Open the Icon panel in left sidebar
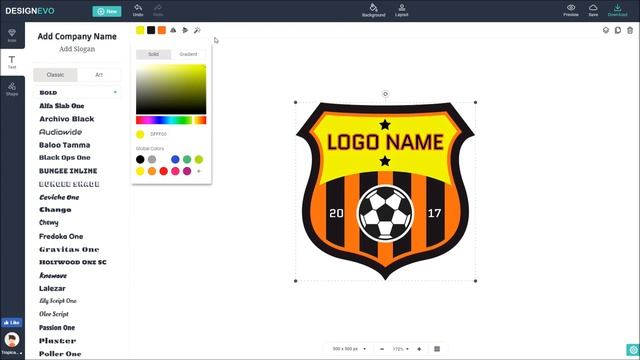 click(12, 36)
